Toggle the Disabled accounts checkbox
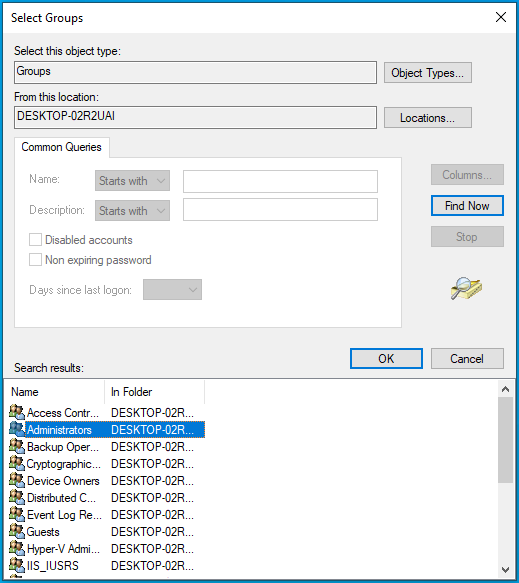The image size is (519, 583). (x=35, y=240)
